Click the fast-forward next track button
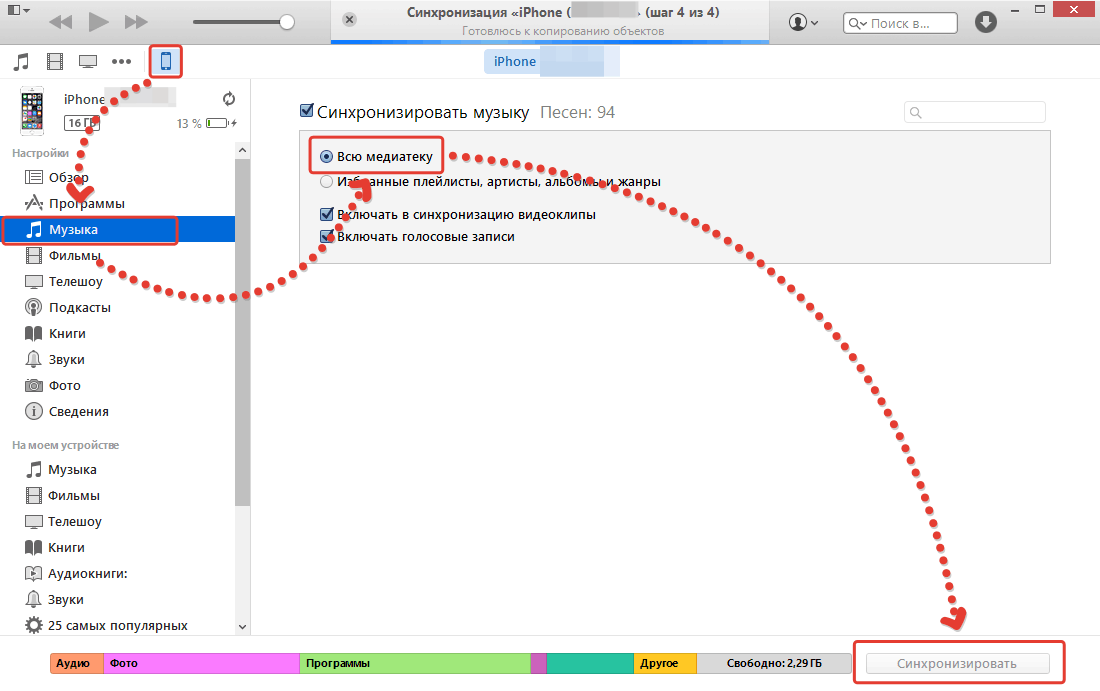1100x691 pixels. pos(136,22)
